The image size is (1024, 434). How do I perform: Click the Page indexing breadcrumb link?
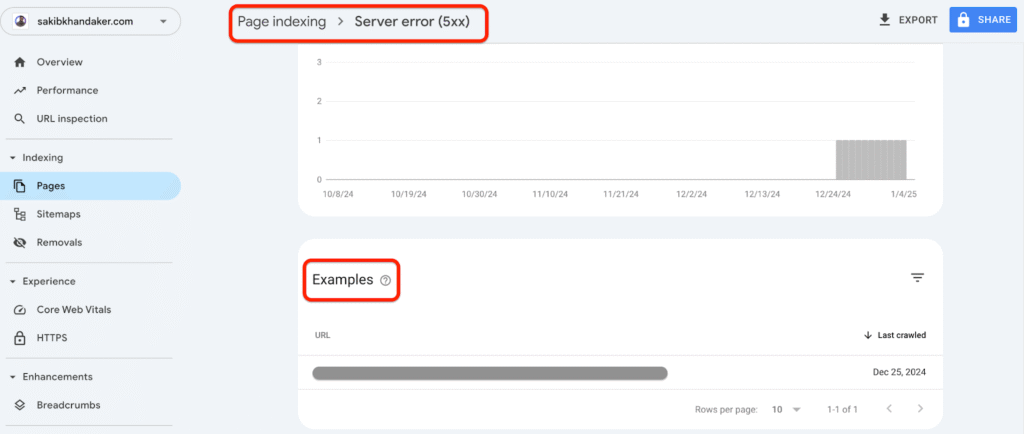[x=281, y=22]
